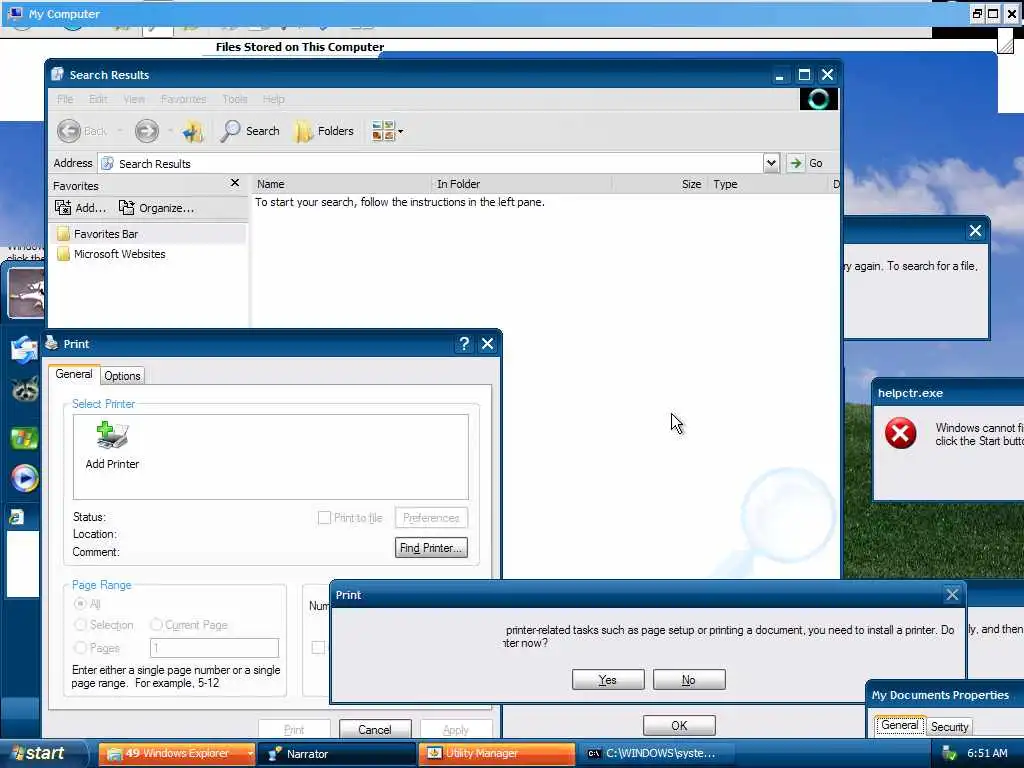Switch to Security tab in My Documents Properties
This screenshot has height=768, width=1024.
click(x=950, y=727)
